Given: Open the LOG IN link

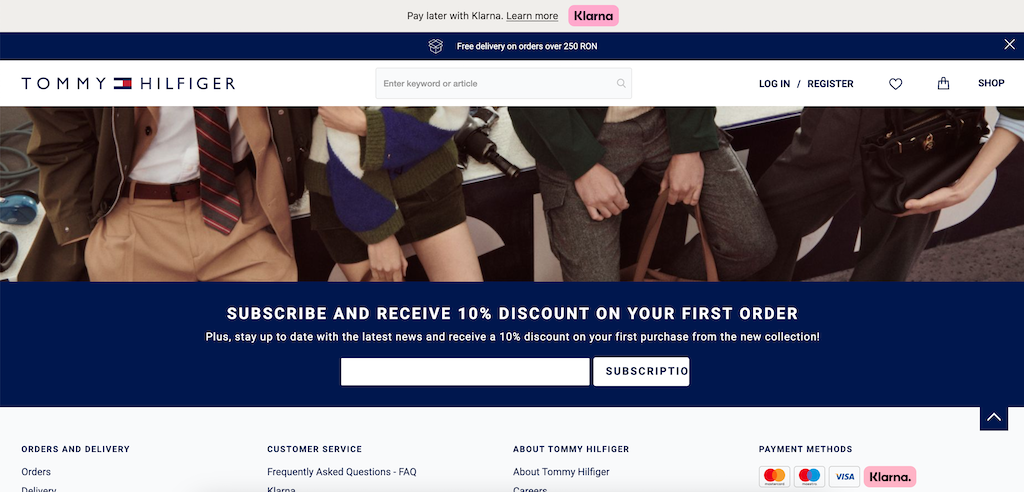Looking at the screenshot, I should [x=775, y=84].
